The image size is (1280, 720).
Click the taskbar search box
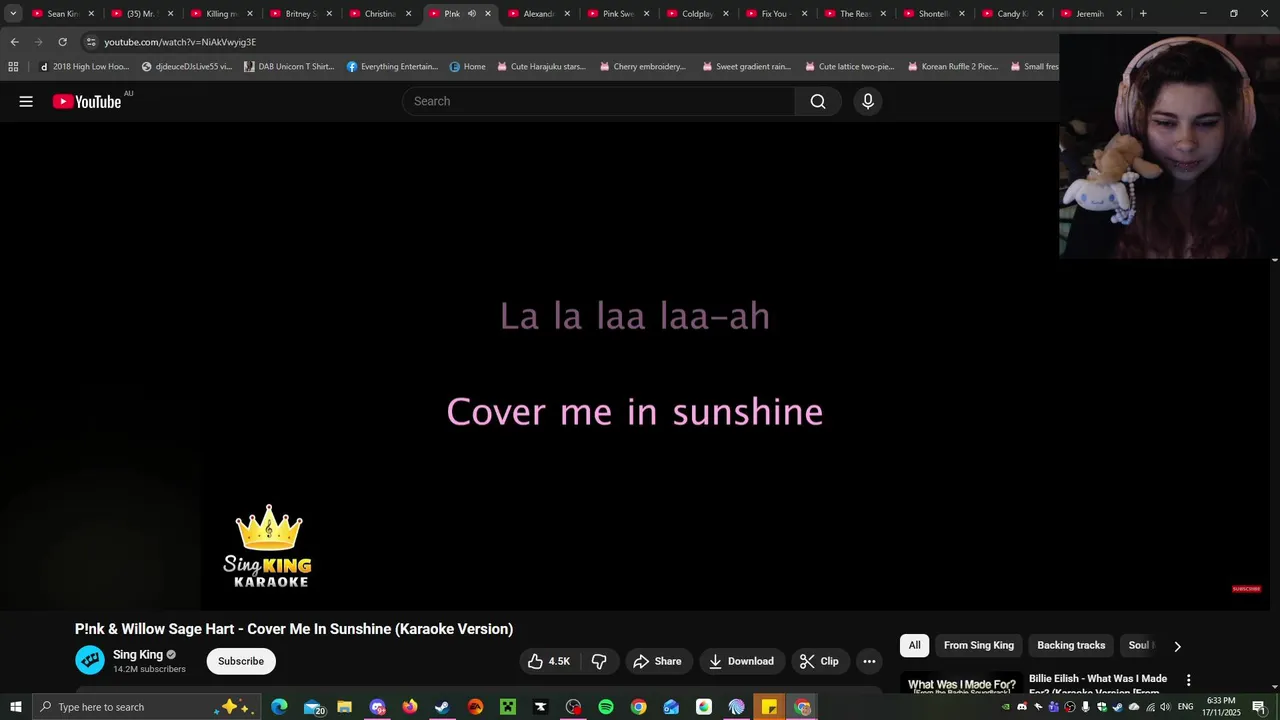(145, 707)
